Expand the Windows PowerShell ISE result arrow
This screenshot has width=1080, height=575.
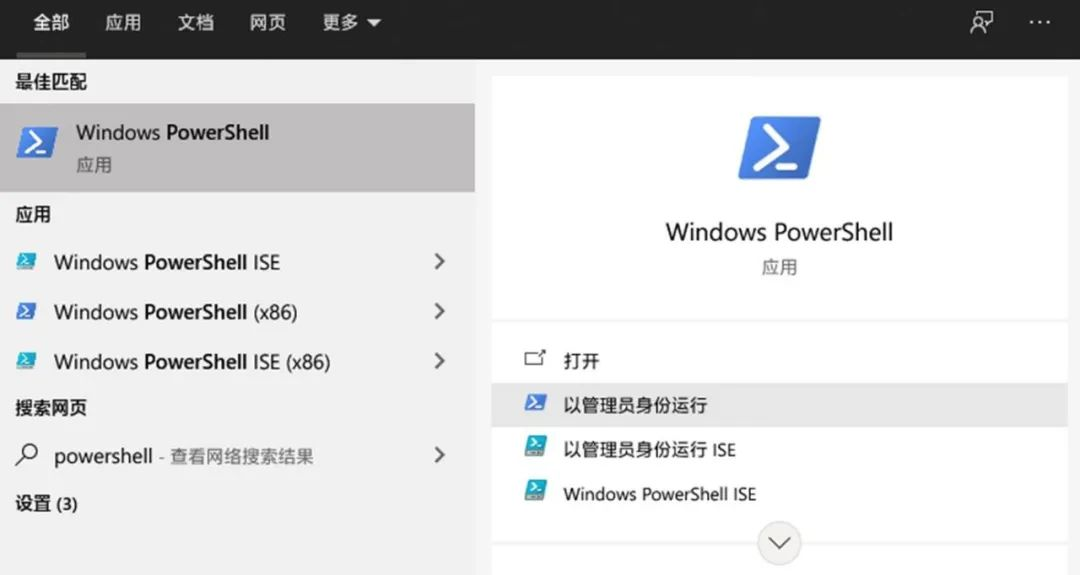click(x=439, y=262)
